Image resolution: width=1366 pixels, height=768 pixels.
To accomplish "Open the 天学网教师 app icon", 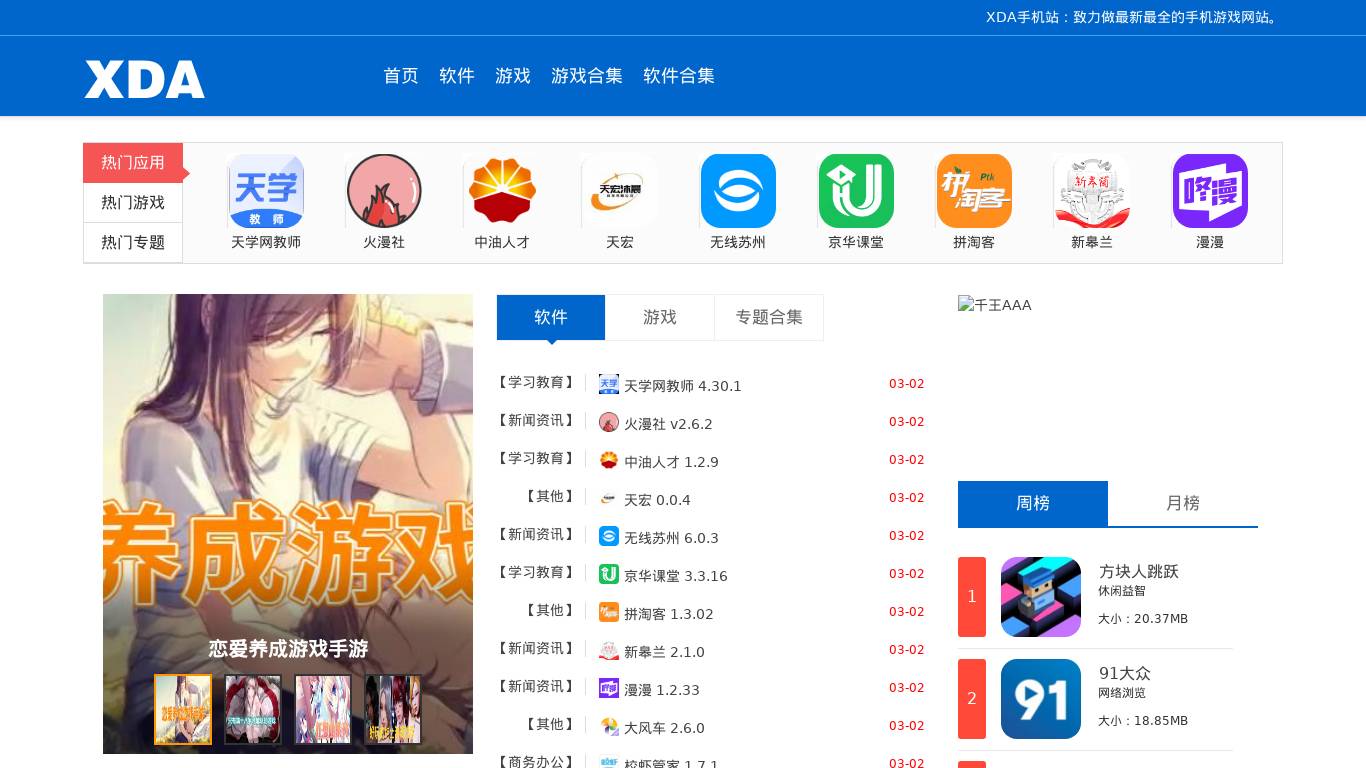I will pyautogui.click(x=266, y=191).
